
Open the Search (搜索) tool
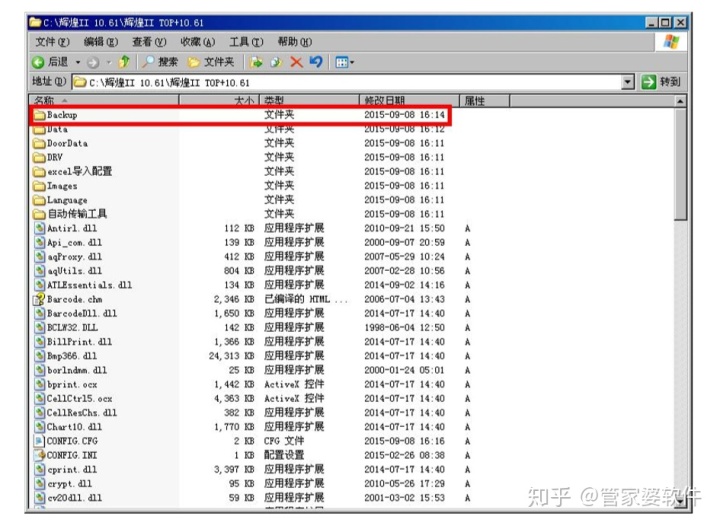point(160,62)
